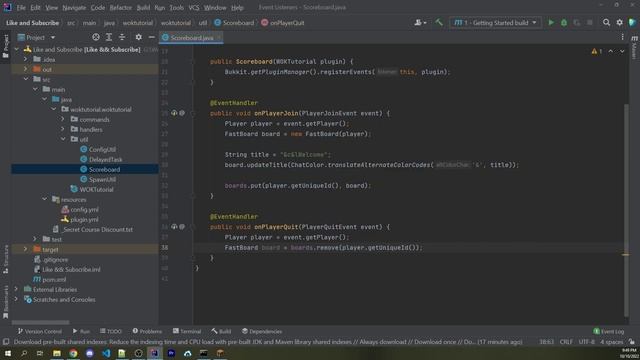The image size is (640, 360).
Task: Open IDE settings gear in top toolbar
Action: point(620,23)
